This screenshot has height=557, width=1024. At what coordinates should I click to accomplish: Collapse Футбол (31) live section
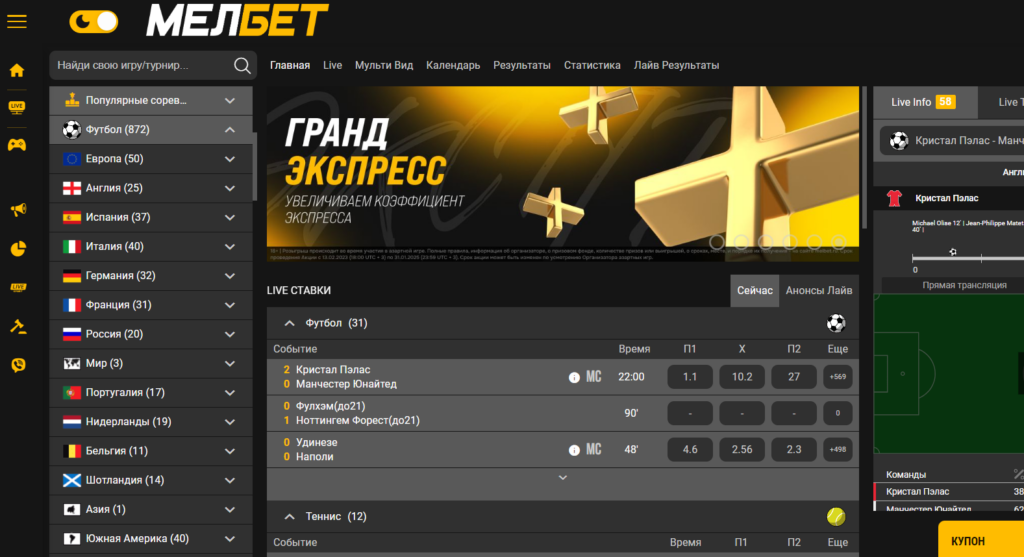pyautogui.click(x=289, y=323)
